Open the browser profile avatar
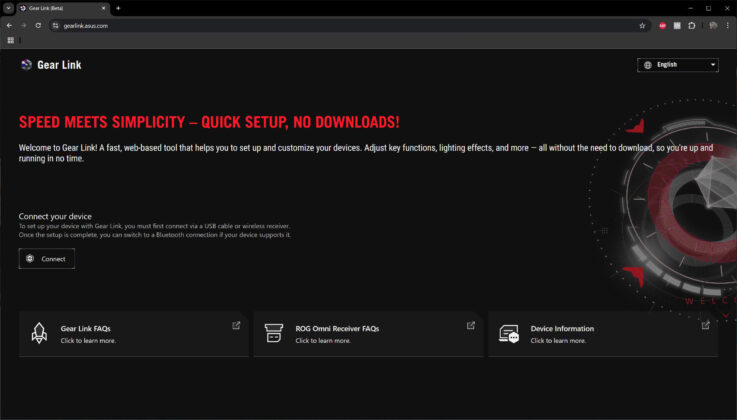 tap(713, 25)
